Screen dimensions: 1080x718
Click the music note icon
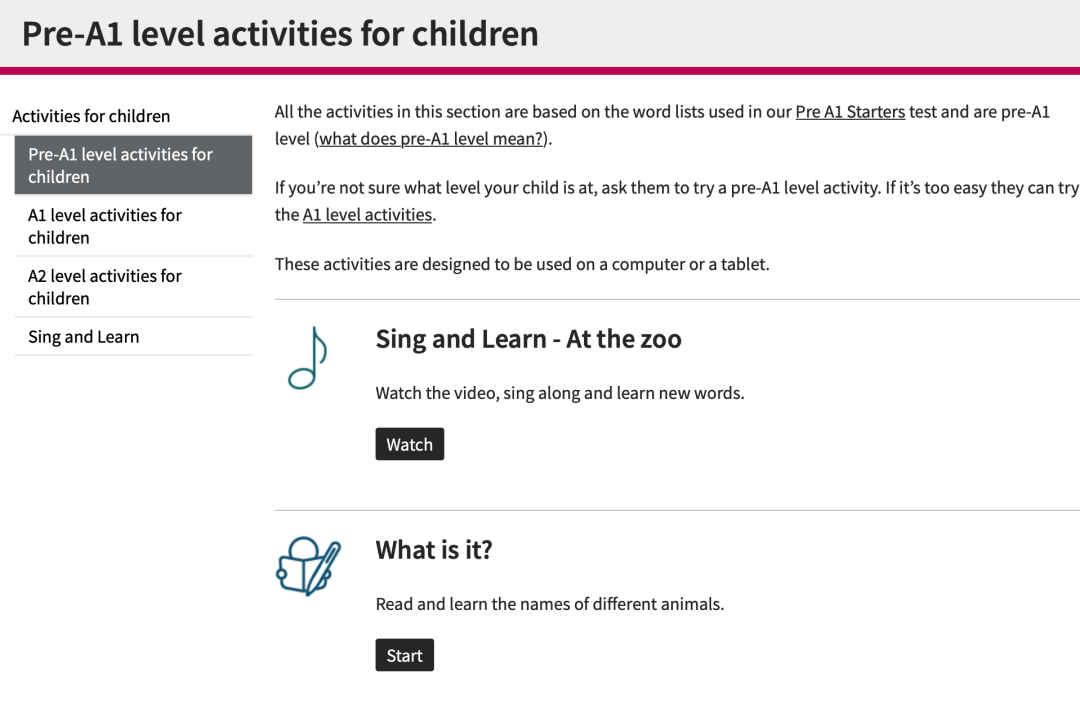307,358
